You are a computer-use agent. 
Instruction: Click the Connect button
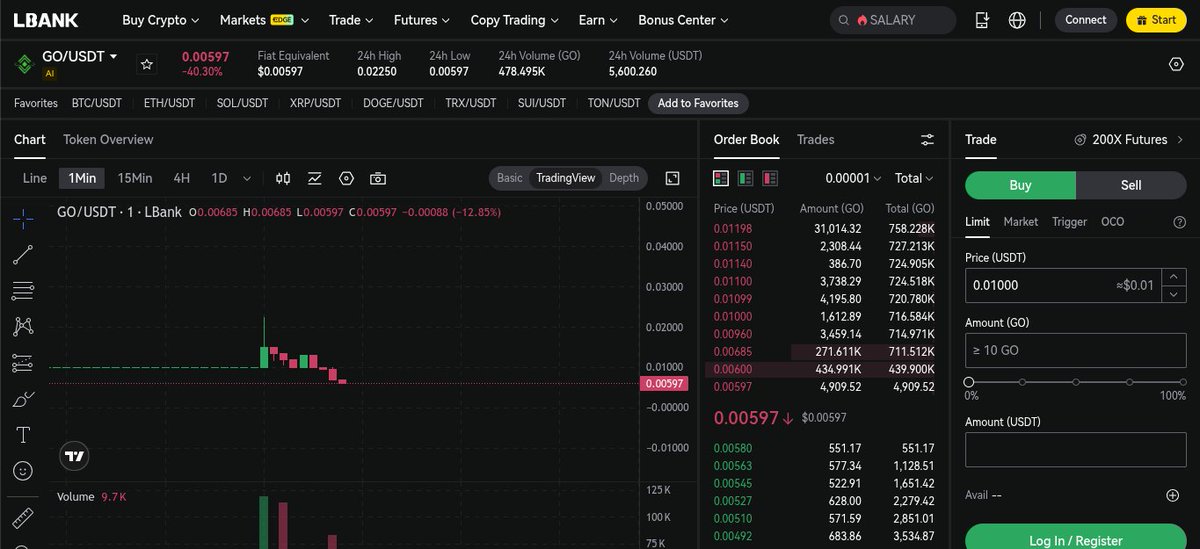coord(1086,20)
